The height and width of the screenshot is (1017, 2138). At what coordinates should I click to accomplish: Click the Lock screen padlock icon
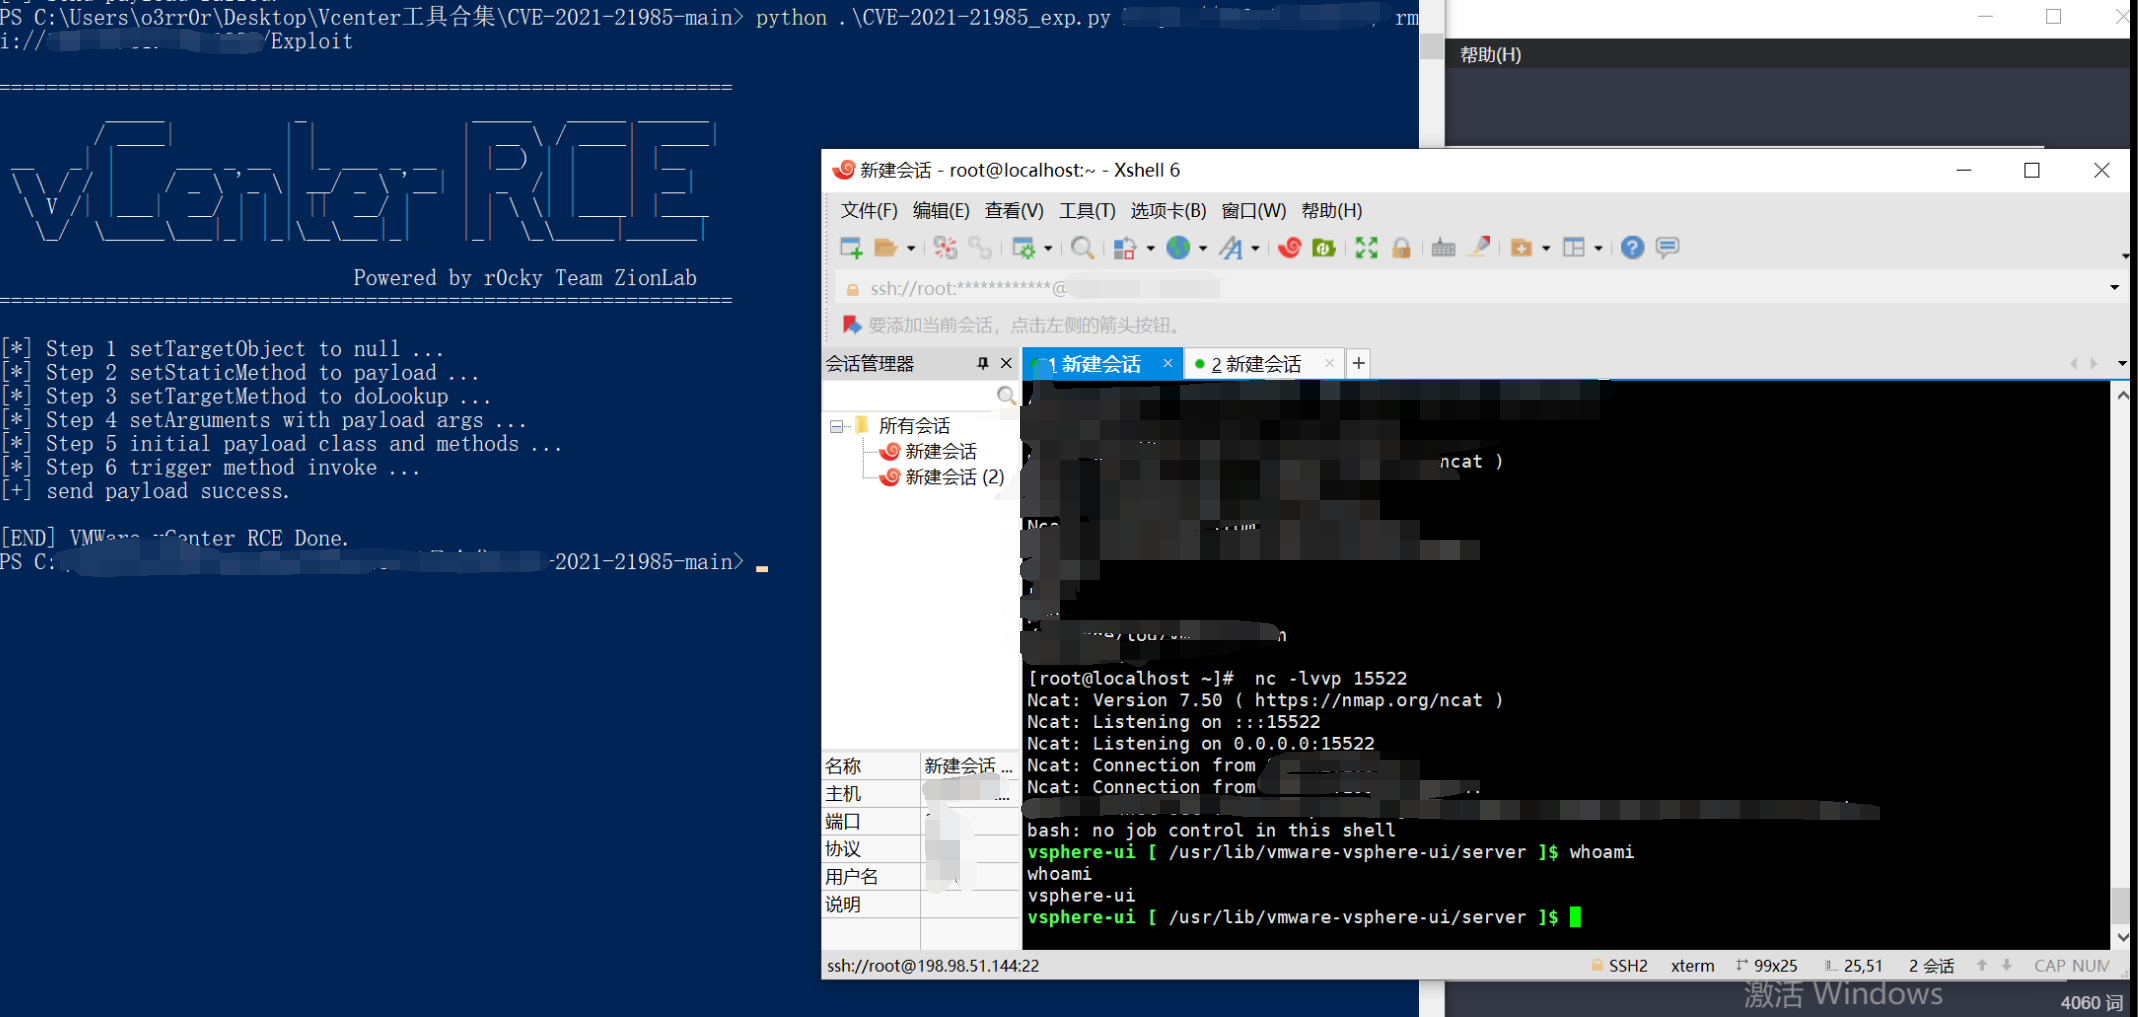tap(1401, 248)
